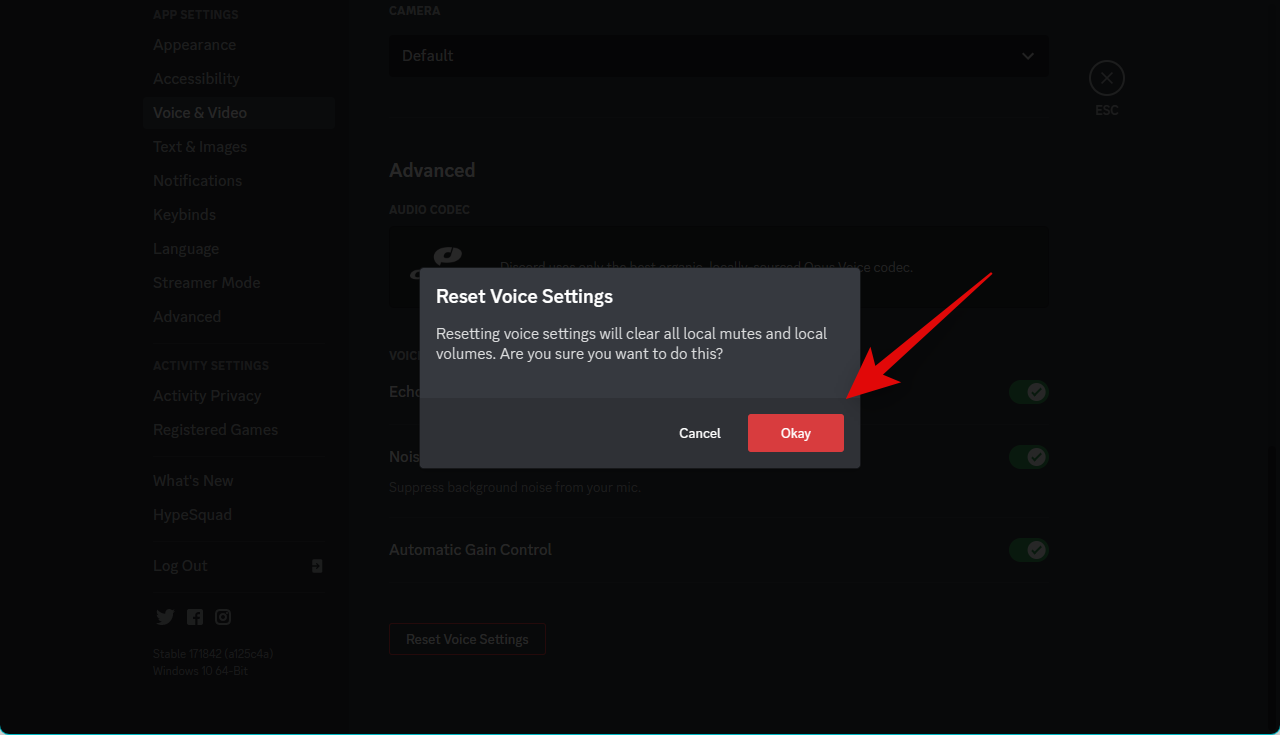Screen dimensions: 1280x735
Task: Click the Reset Voice Settings button
Action: click(467, 639)
